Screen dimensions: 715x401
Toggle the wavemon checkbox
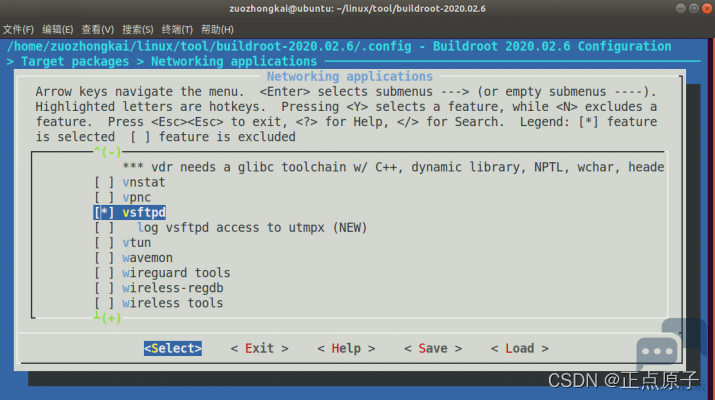(104, 258)
